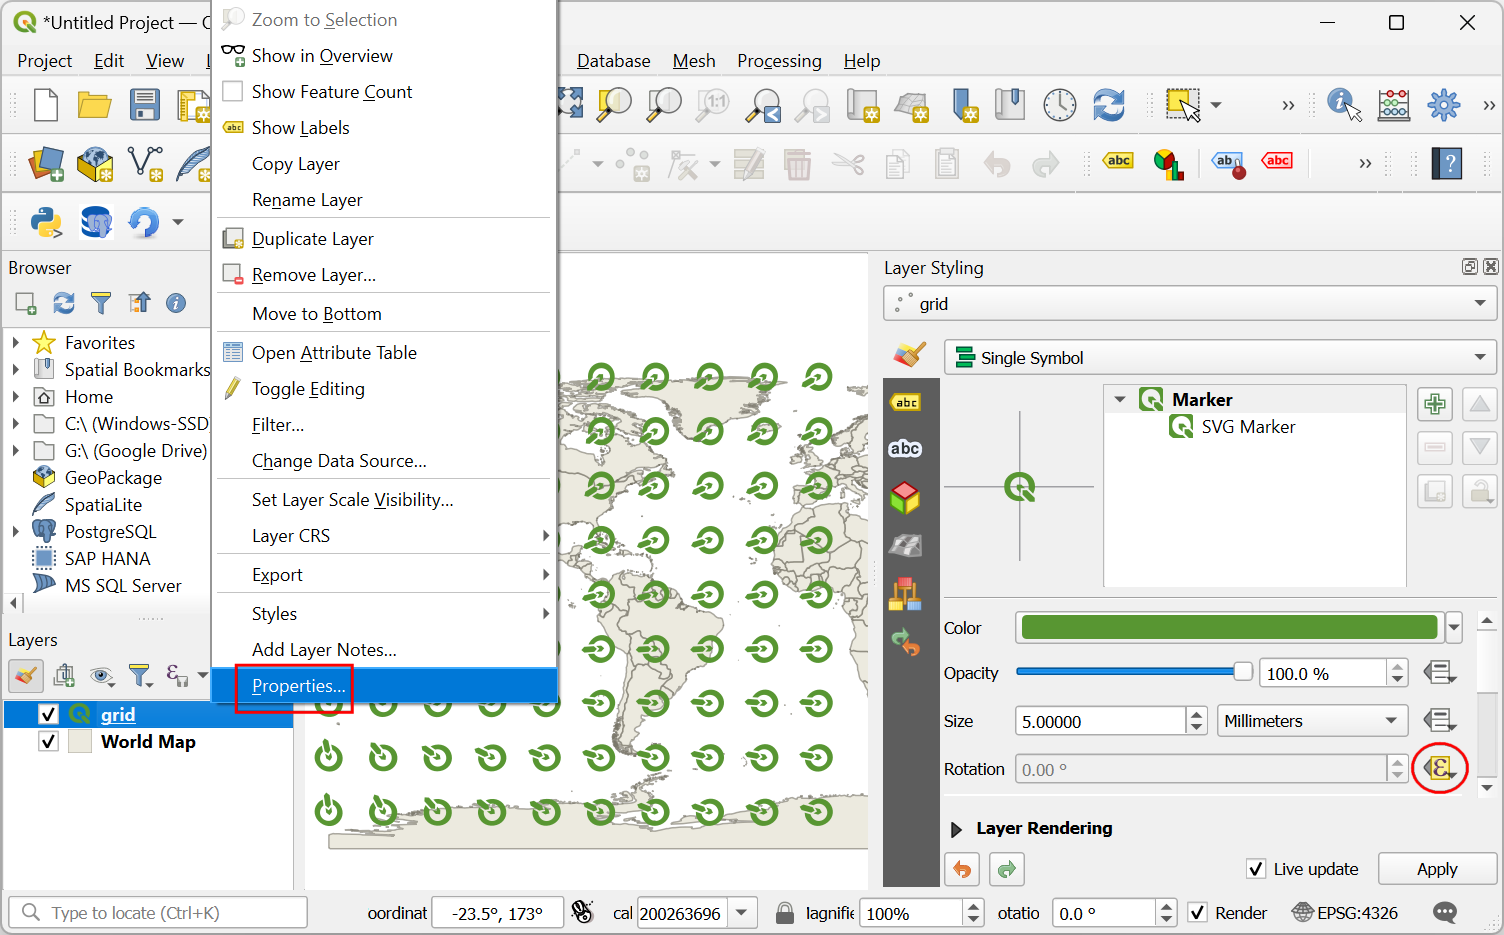Click the green Color swatch

click(1229, 628)
